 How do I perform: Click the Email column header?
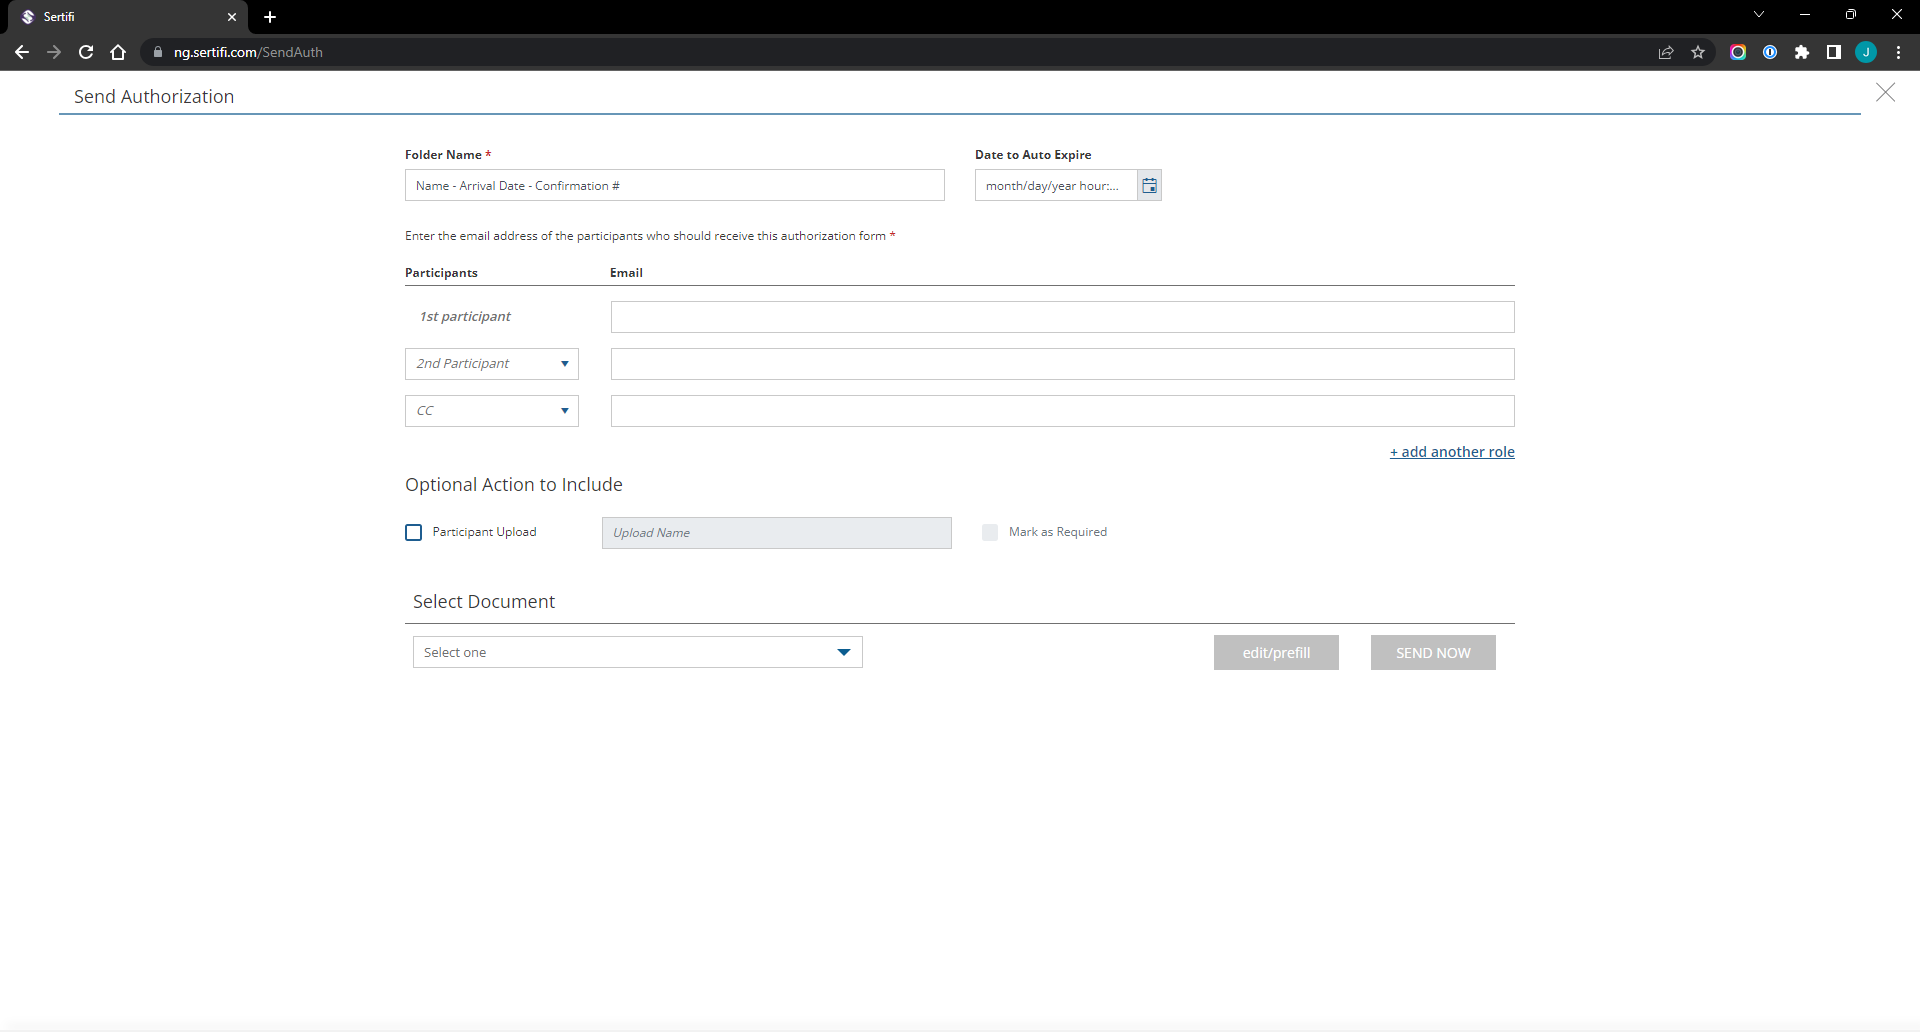point(626,273)
